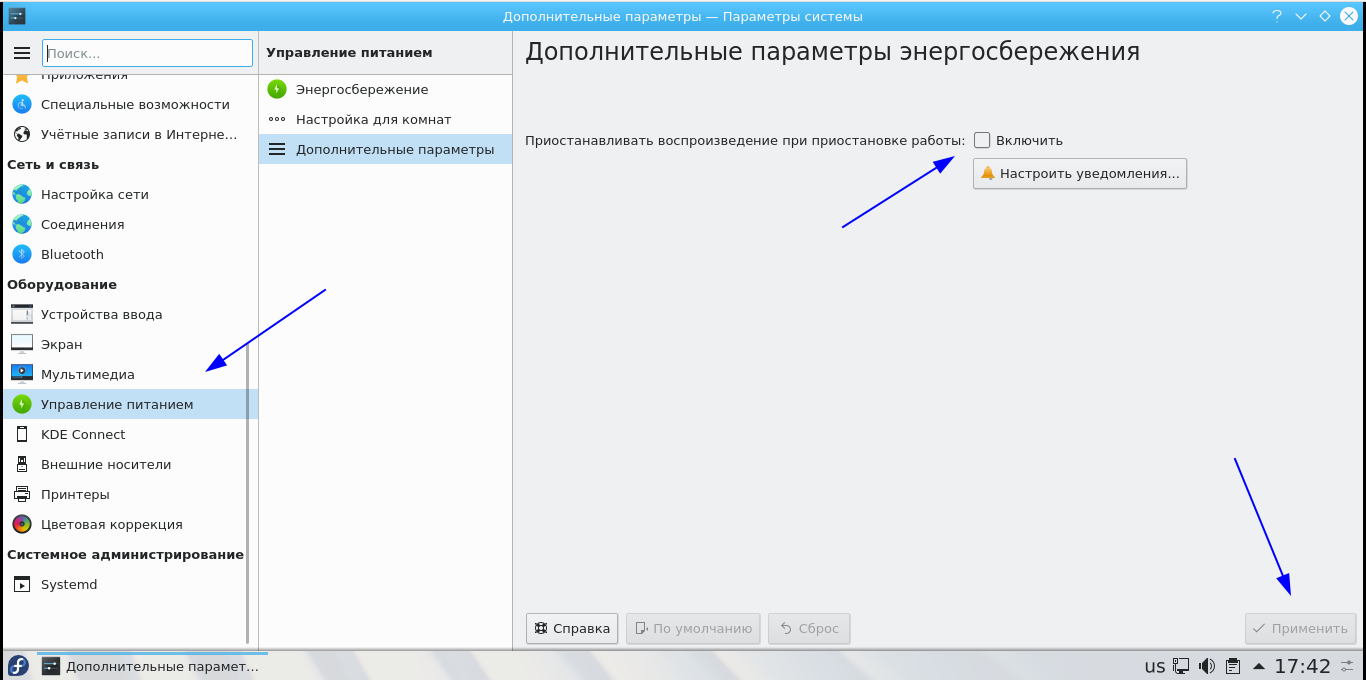Open Мультимедиа in the sidebar

click(x=87, y=374)
